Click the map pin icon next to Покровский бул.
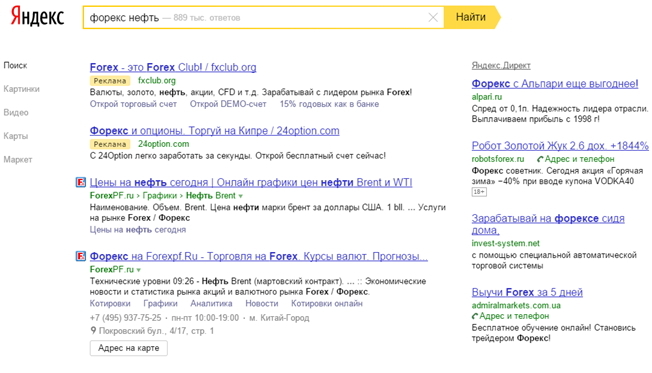 coord(93,331)
